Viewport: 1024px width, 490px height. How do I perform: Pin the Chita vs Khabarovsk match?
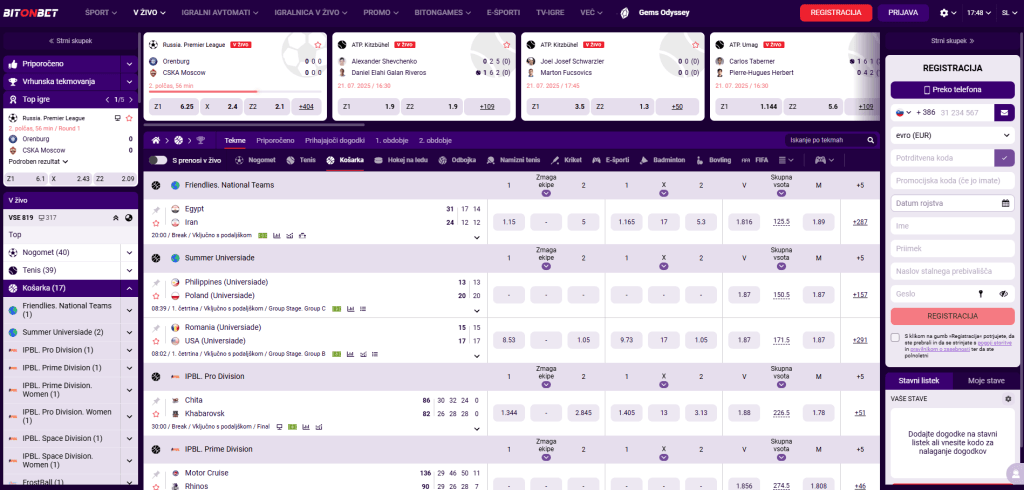156,400
